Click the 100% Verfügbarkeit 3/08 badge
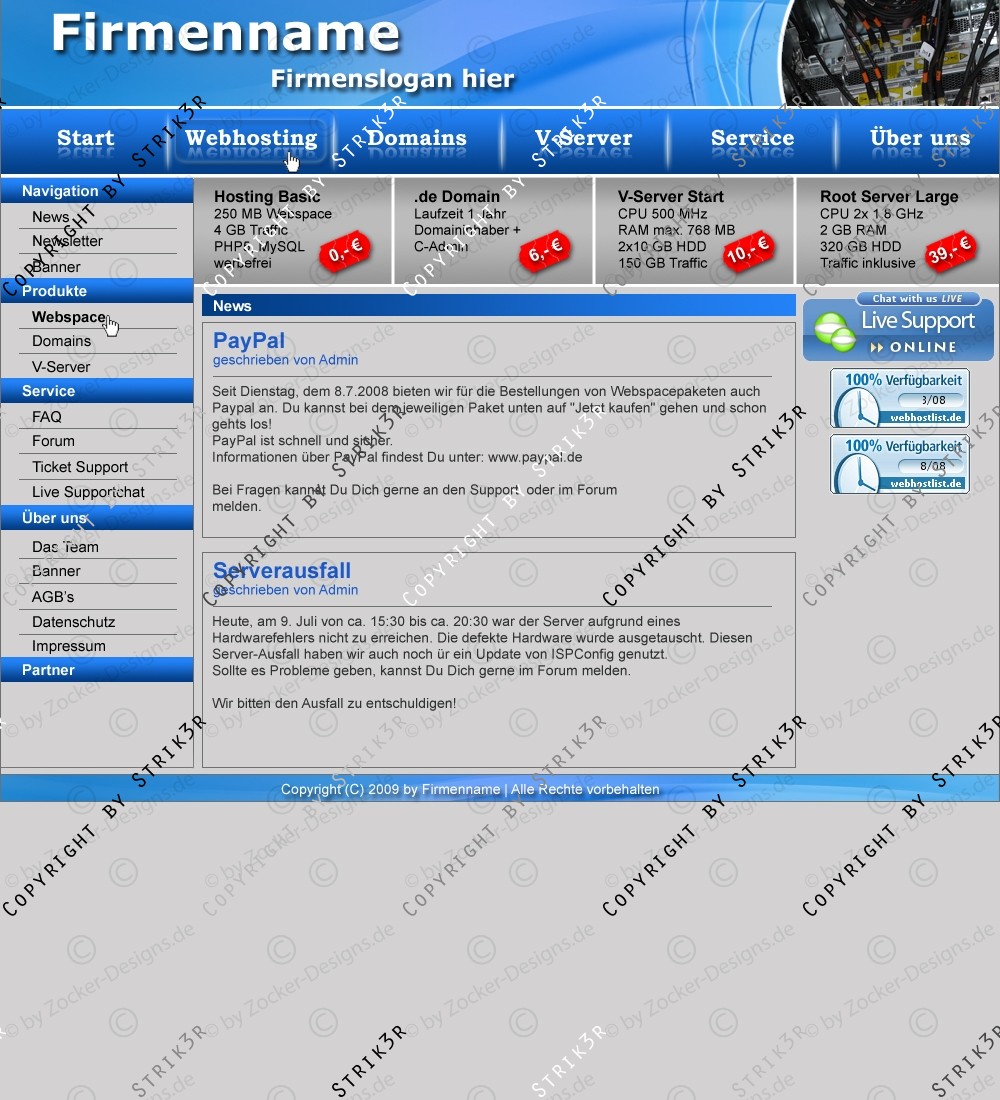Viewport: 1000px width, 1100px height. tap(900, 398)
